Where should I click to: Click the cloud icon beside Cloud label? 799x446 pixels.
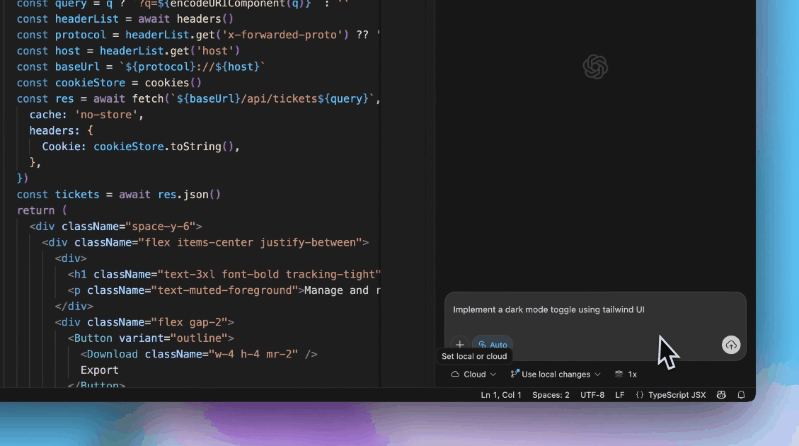tap(455, 374)
